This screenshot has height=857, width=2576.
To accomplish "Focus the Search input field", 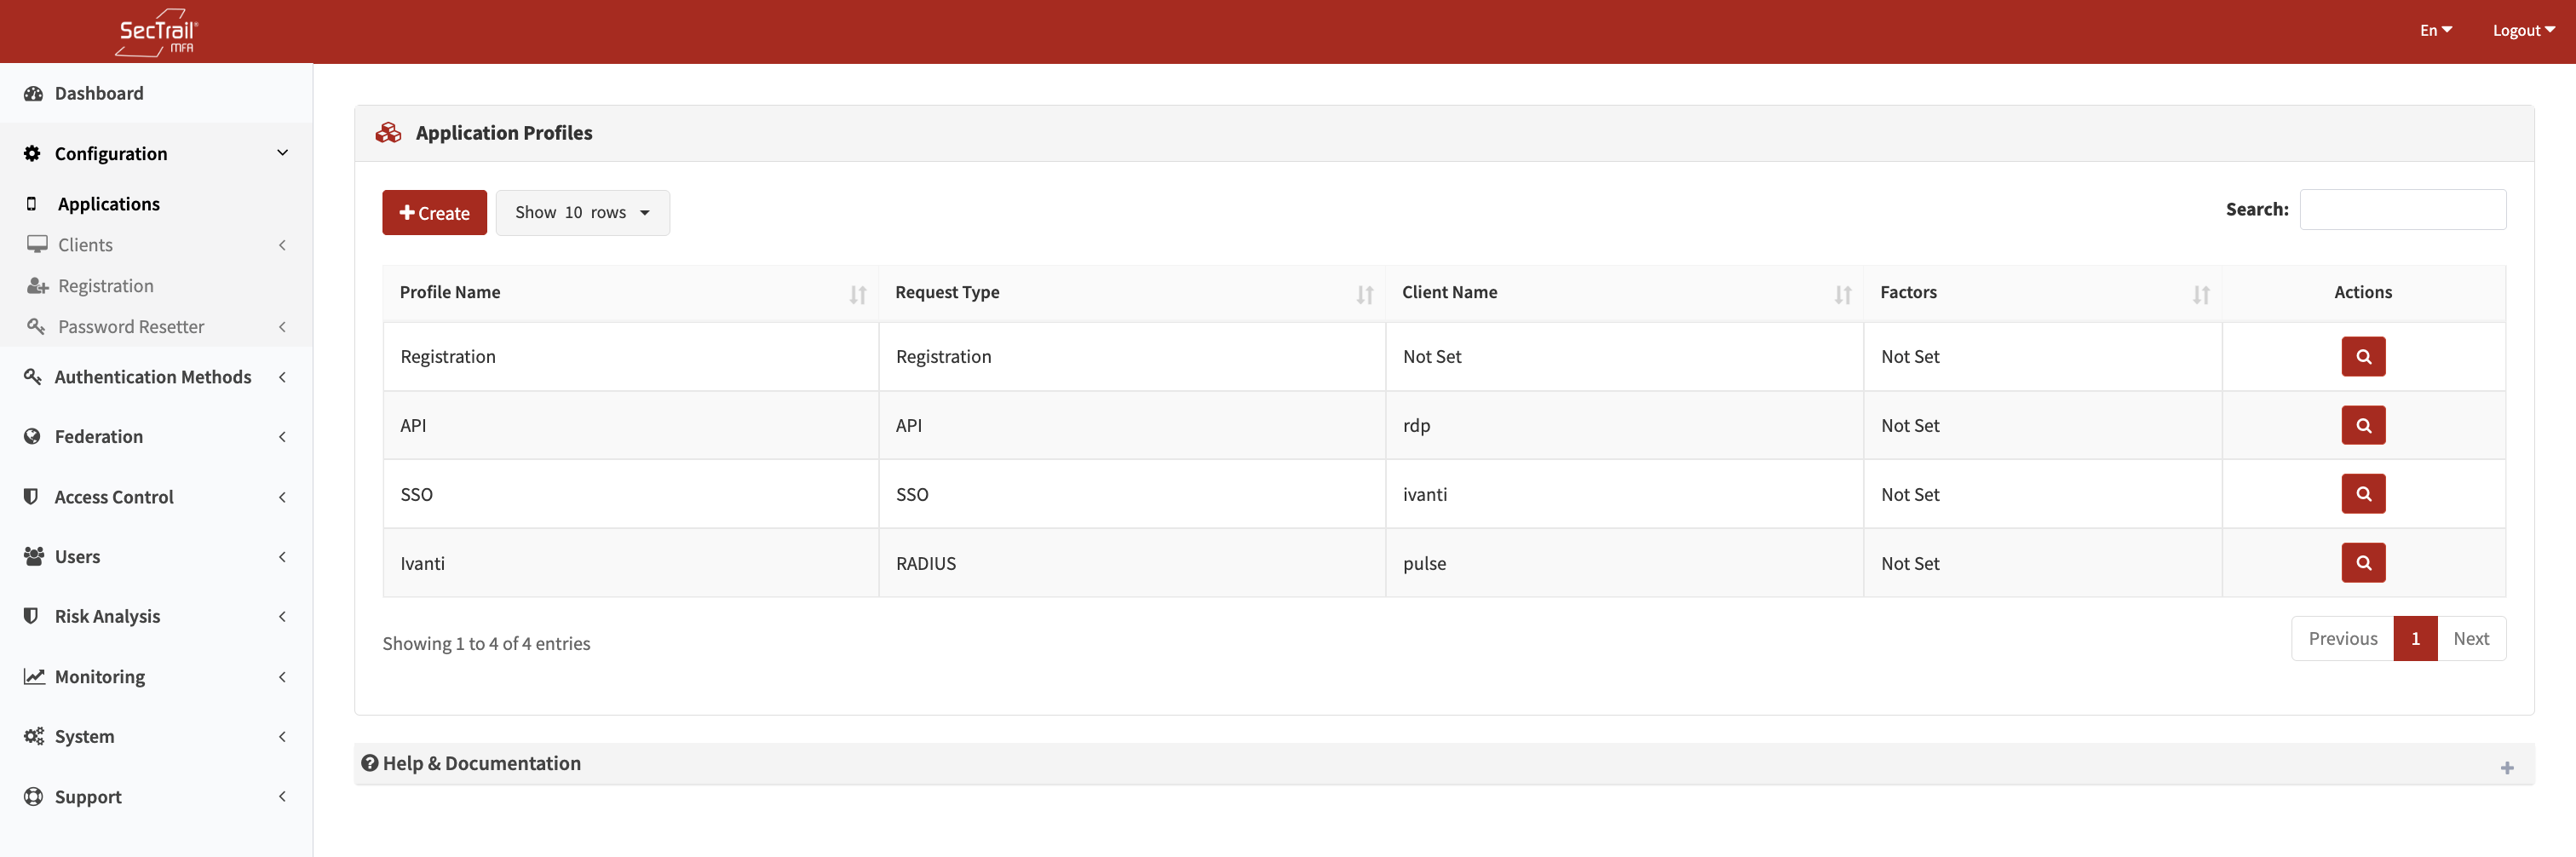I will point(2402,210).
